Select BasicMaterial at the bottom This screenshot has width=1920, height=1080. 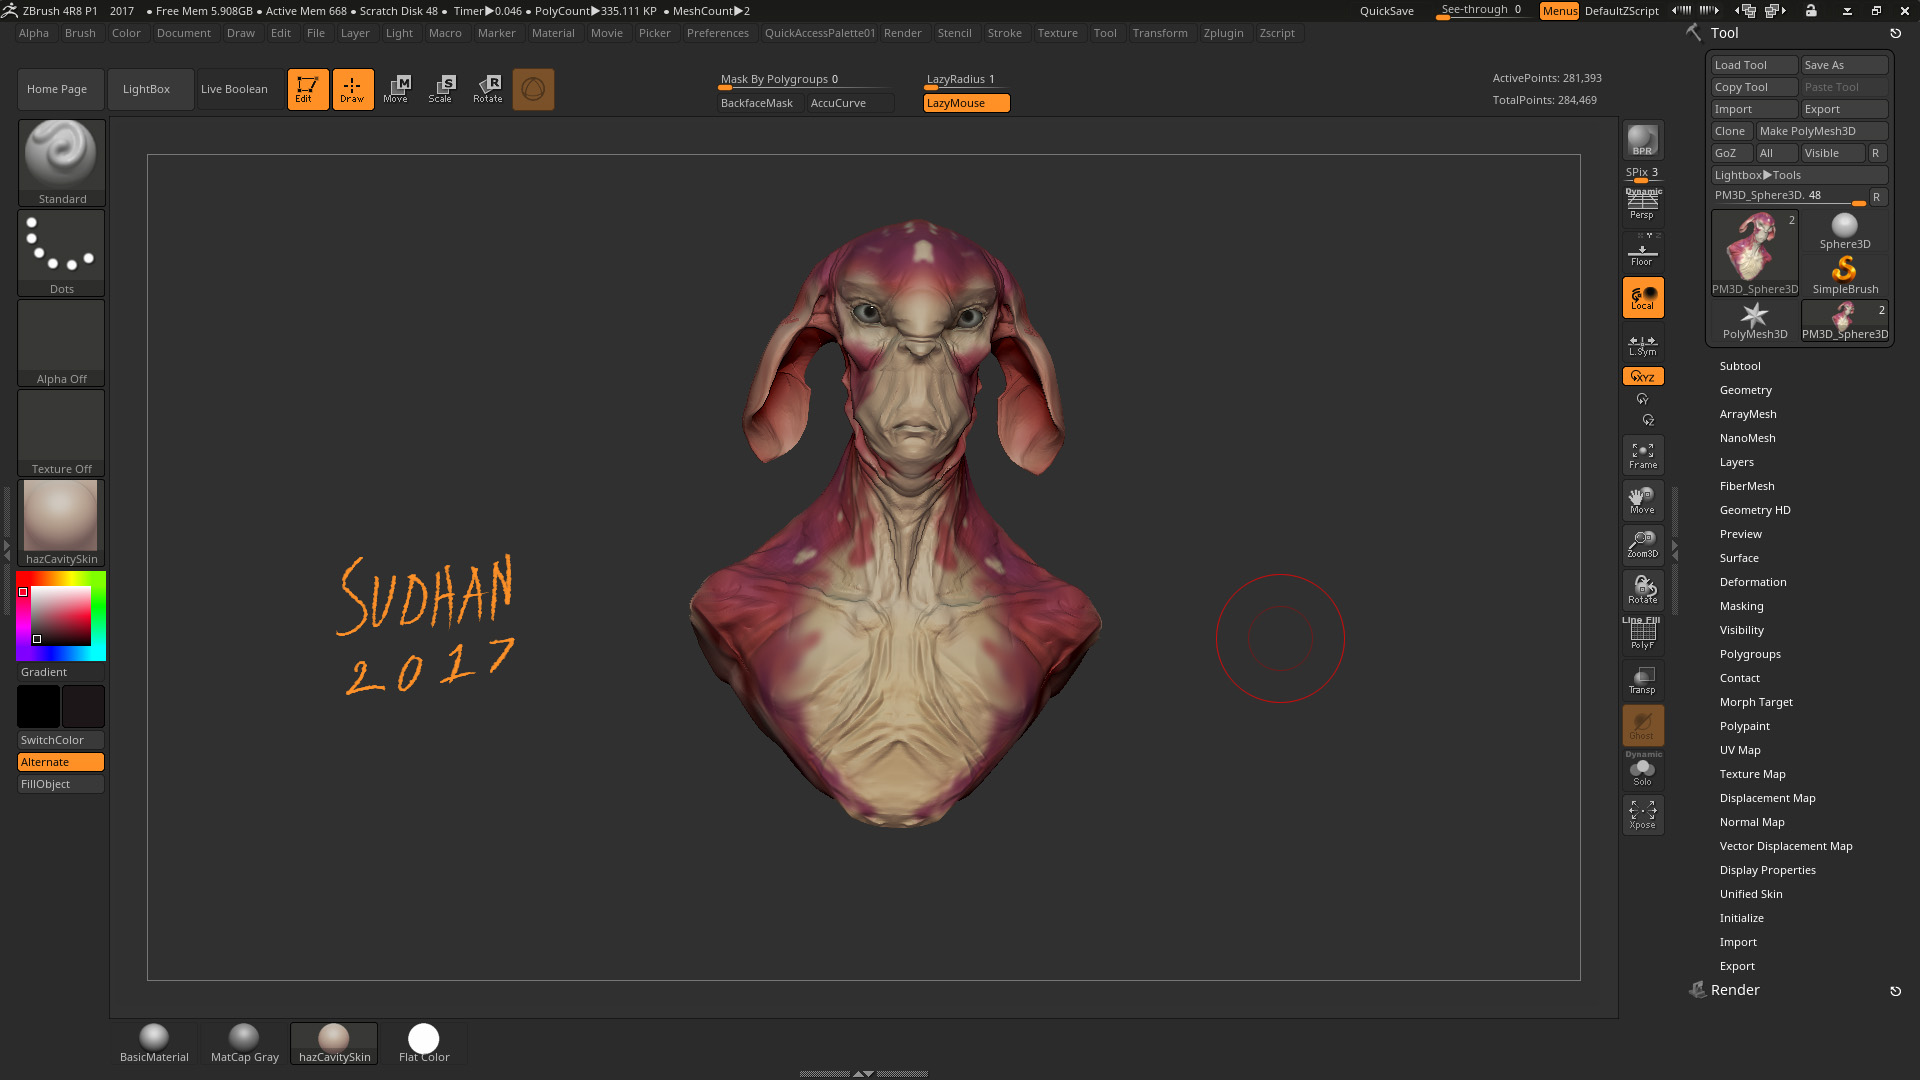[154, 1043]
